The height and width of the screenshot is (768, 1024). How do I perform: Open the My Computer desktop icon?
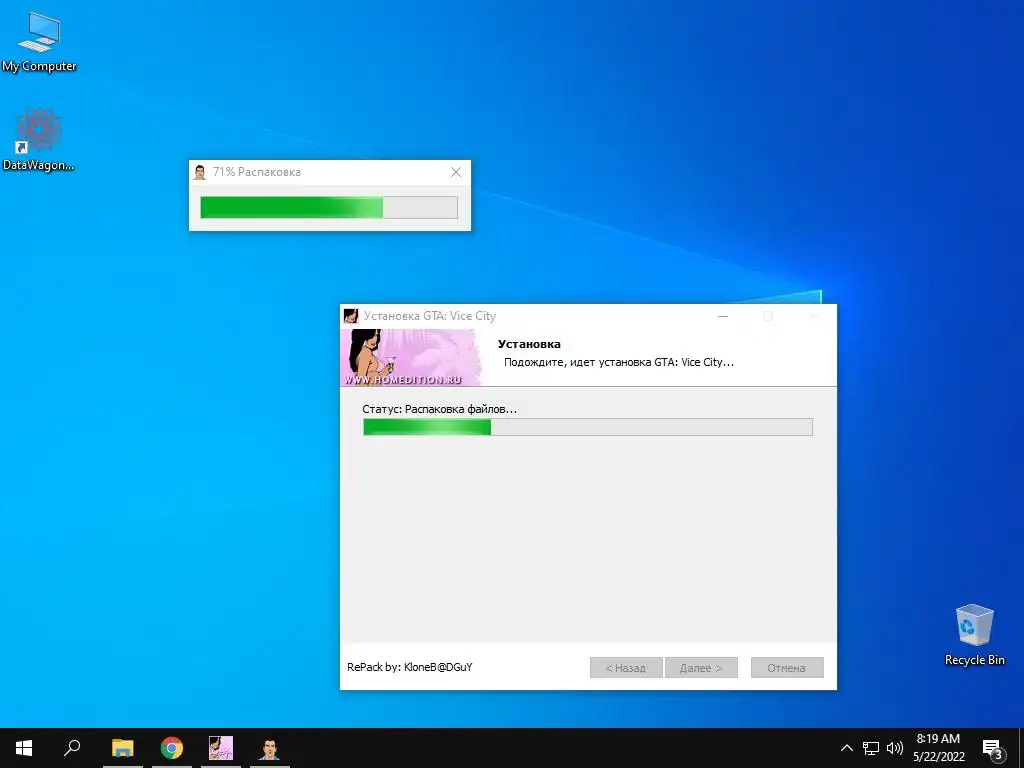[x=39, y=42]
